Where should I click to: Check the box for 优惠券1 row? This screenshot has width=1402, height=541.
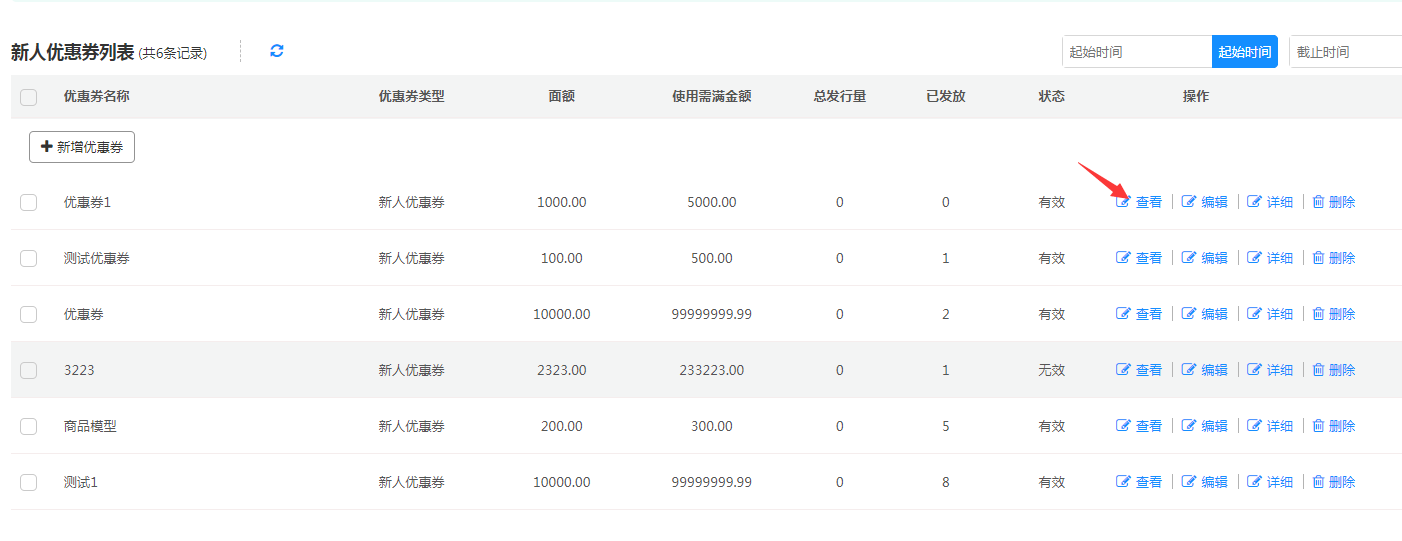(x=28, y=202)
